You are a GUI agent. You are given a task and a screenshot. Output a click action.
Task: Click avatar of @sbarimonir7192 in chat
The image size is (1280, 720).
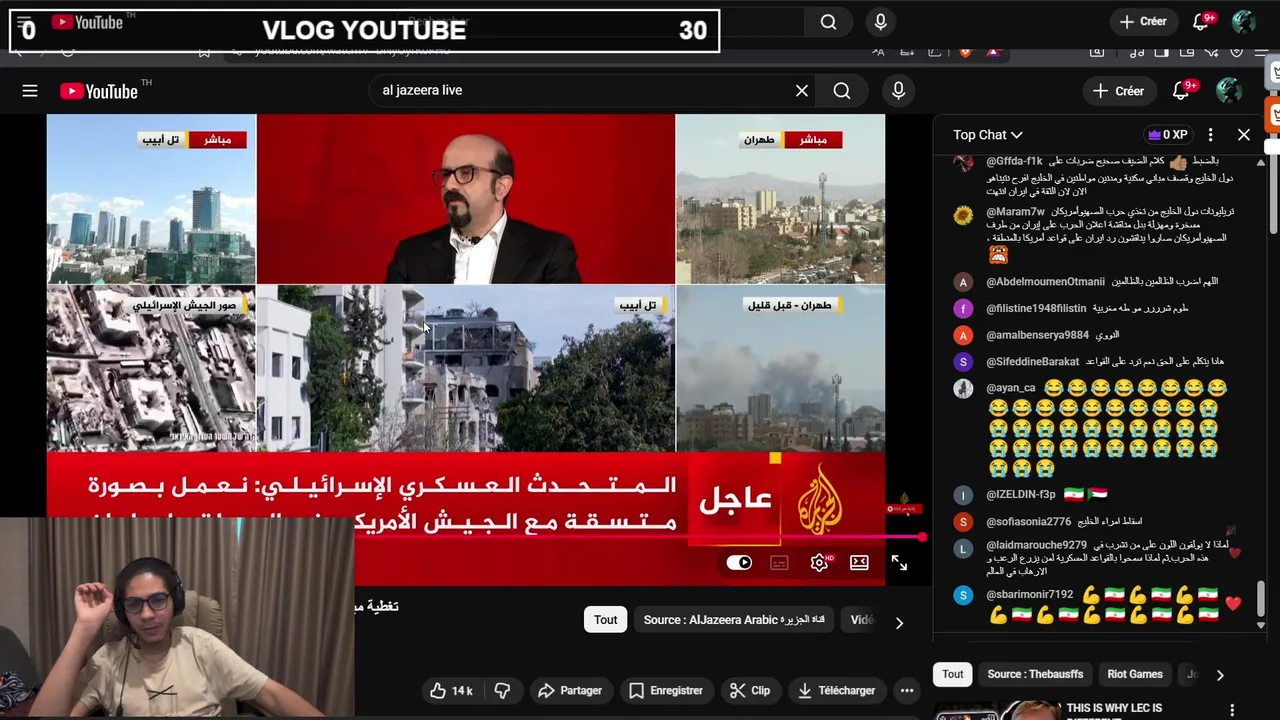point(963,595)
